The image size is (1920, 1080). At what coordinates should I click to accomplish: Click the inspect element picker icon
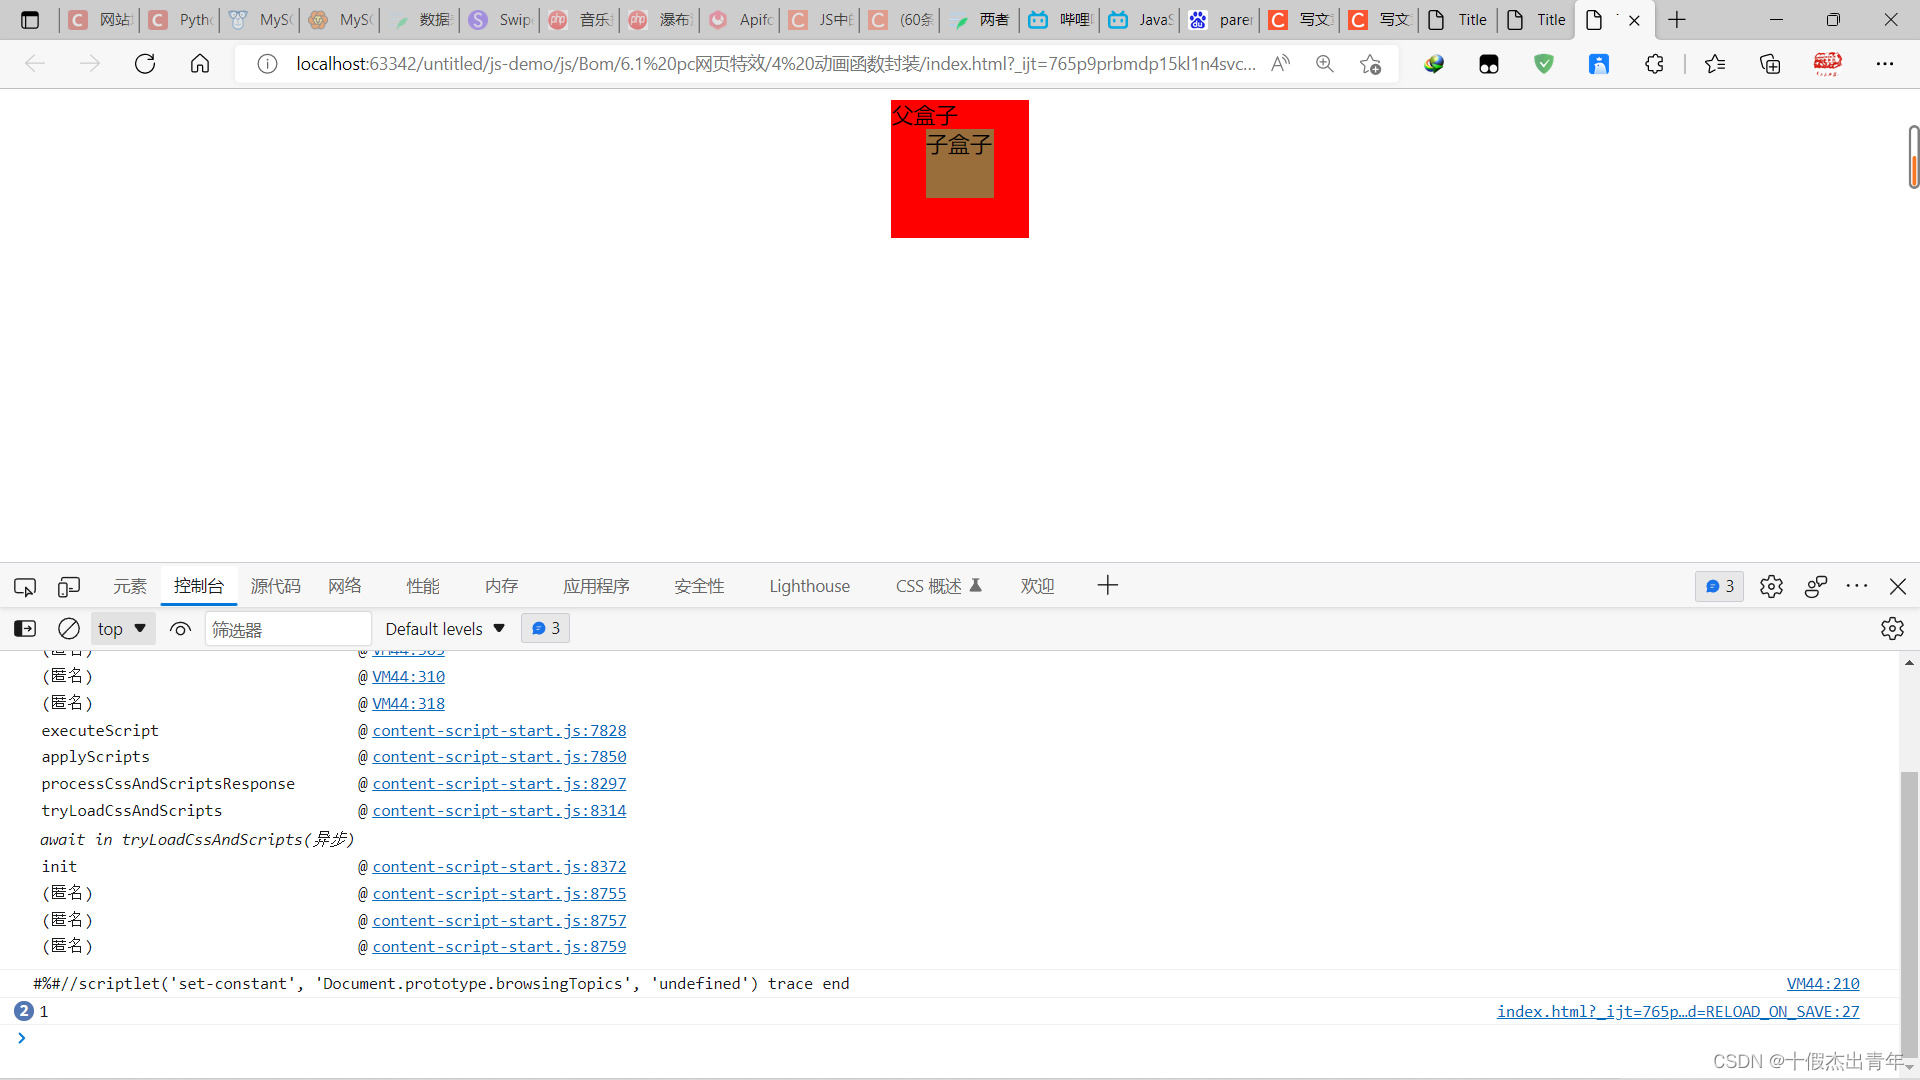tap(25, 587)
